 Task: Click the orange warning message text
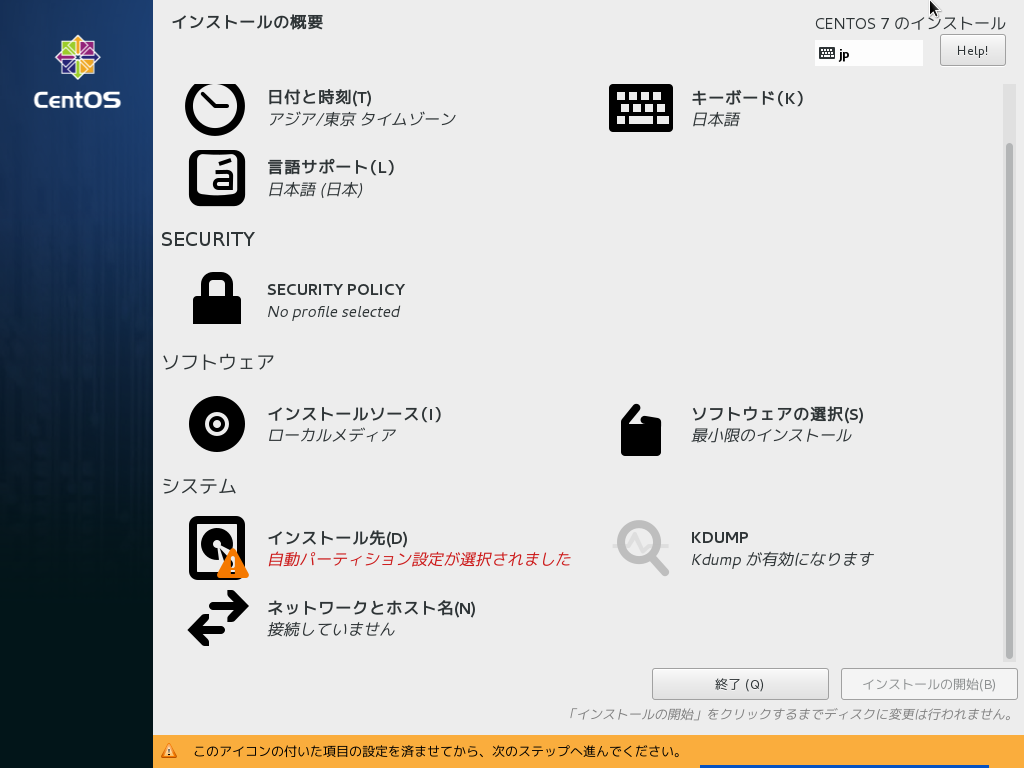[438, 751]
